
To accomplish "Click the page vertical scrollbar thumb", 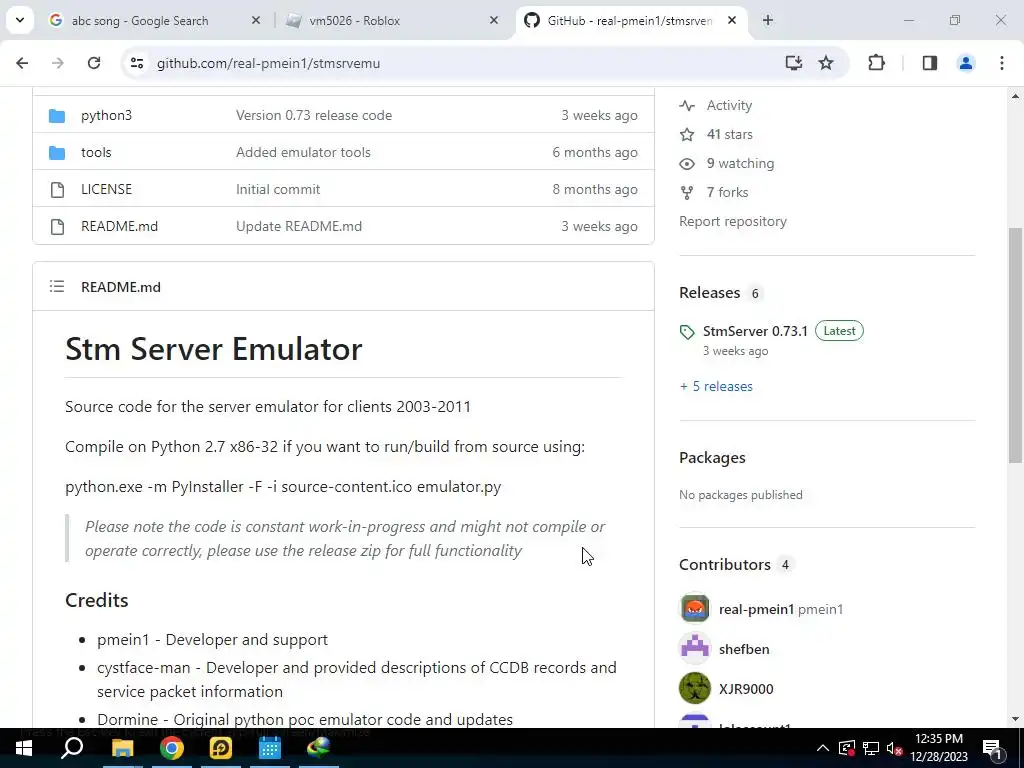I will coord(1016,345).
